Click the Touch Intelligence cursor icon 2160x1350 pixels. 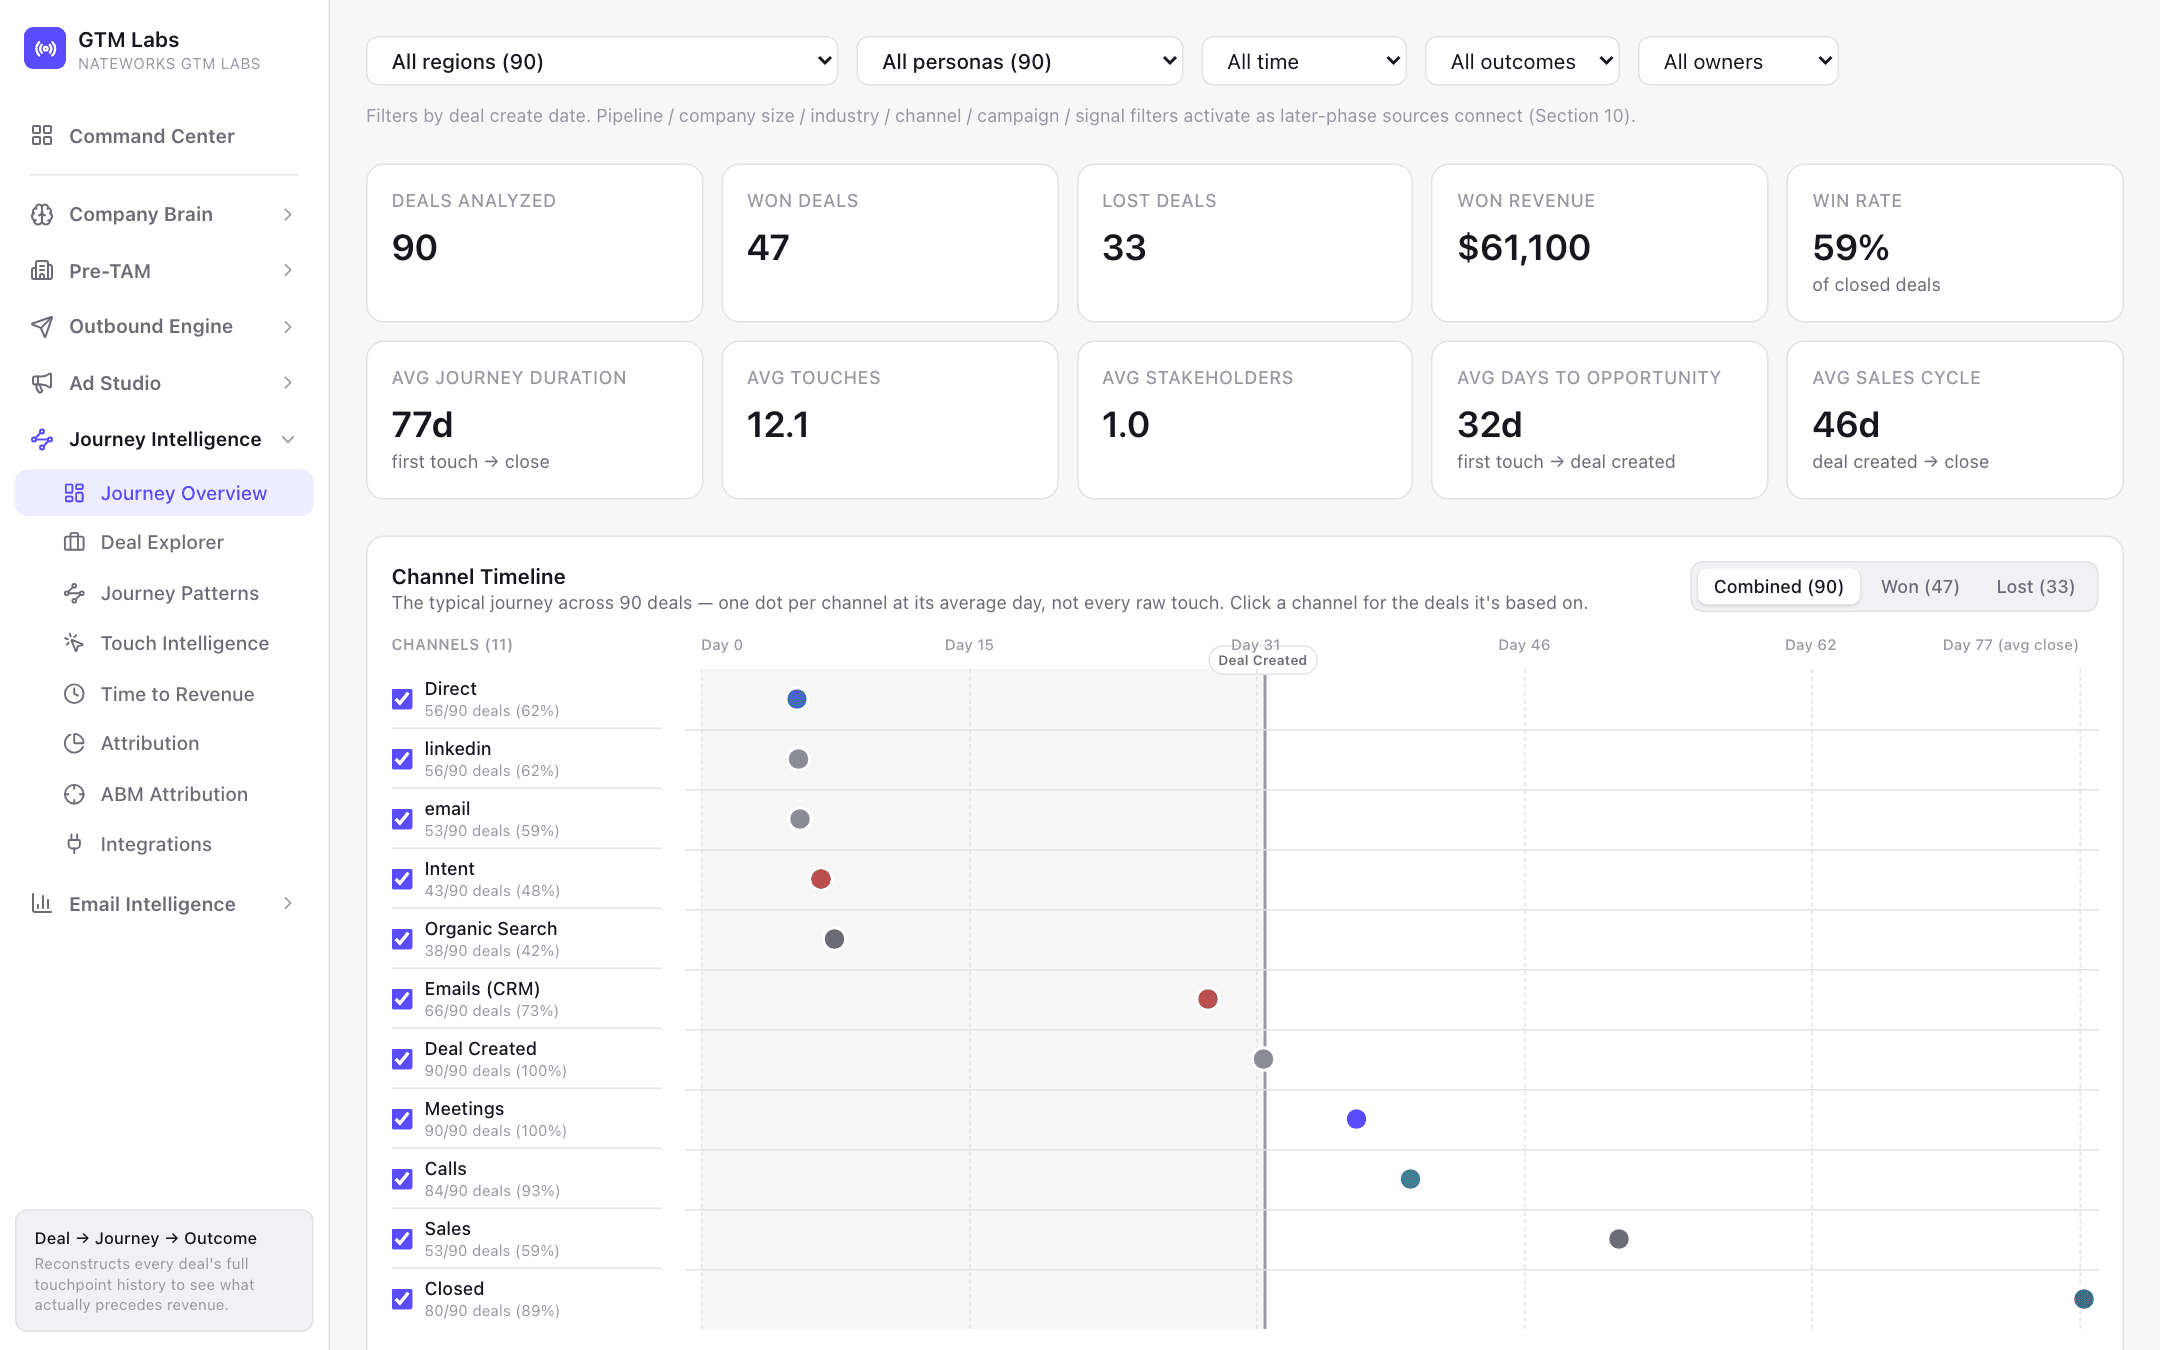(74, 643)
